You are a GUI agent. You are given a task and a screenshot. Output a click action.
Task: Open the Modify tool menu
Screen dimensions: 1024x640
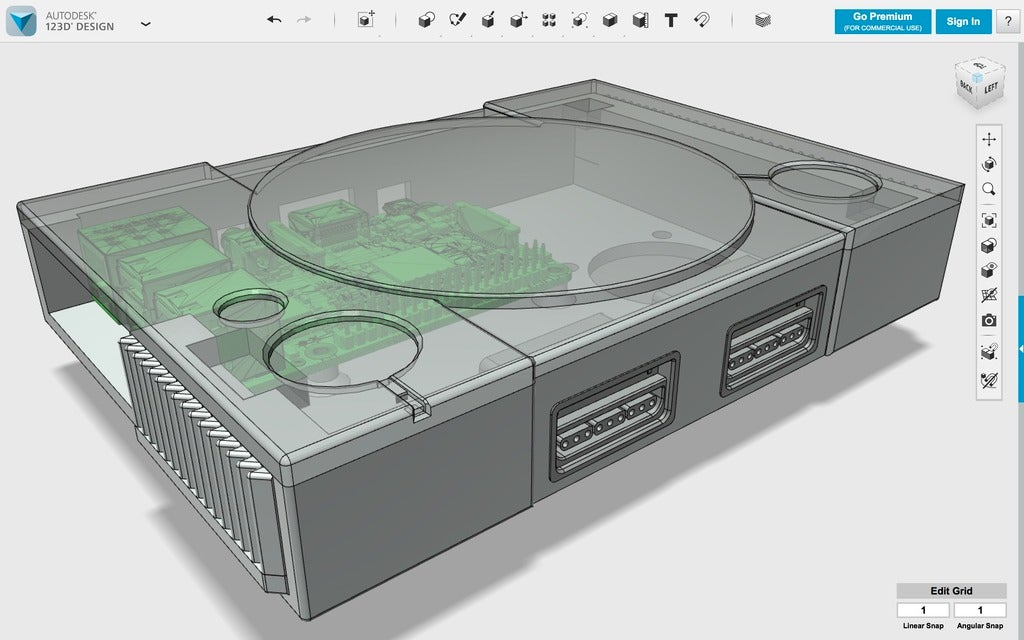(519, 20)
